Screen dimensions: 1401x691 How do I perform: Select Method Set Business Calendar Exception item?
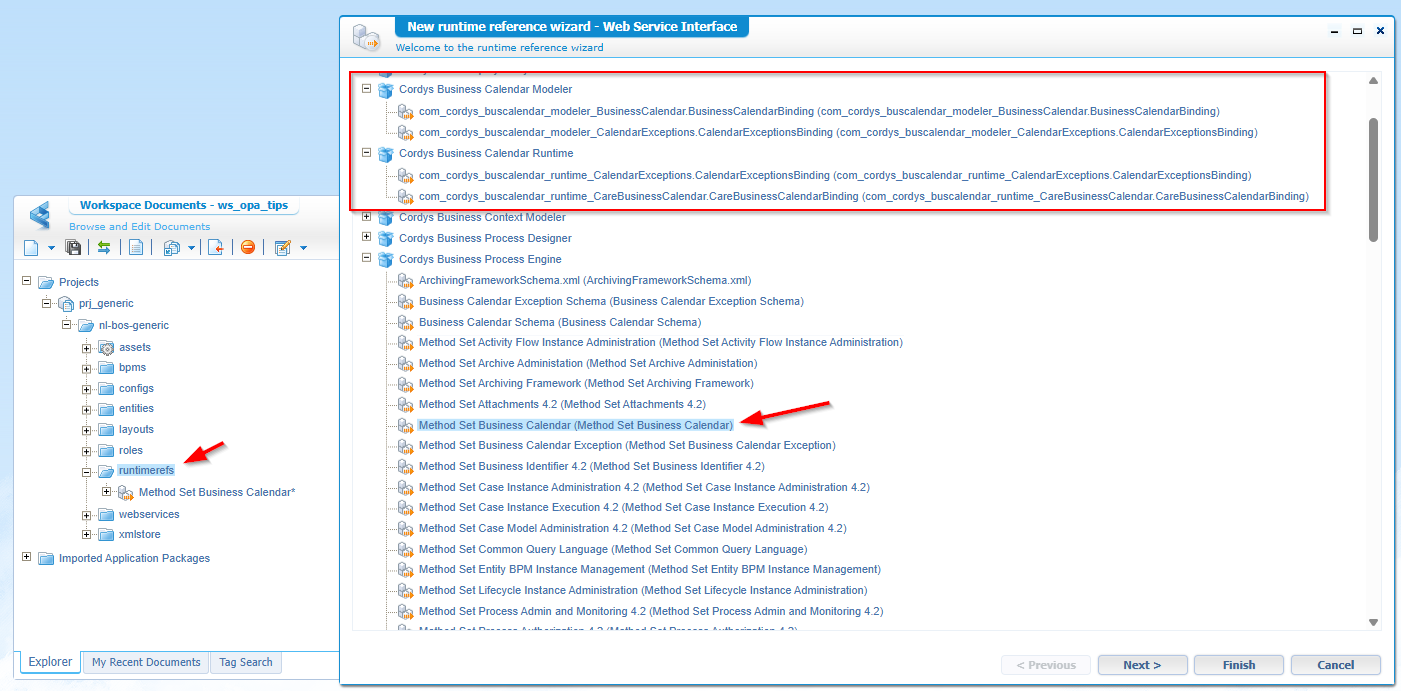pos(626,445)
